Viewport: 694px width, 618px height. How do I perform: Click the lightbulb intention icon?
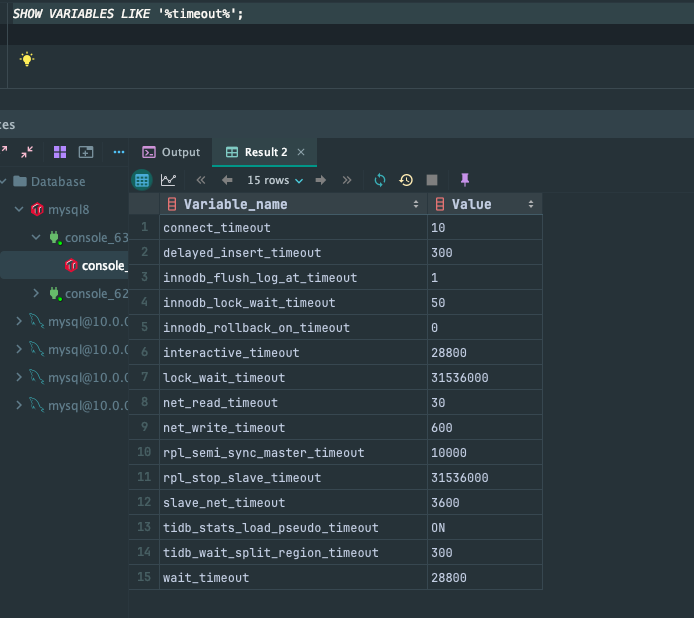pos(27,59)
